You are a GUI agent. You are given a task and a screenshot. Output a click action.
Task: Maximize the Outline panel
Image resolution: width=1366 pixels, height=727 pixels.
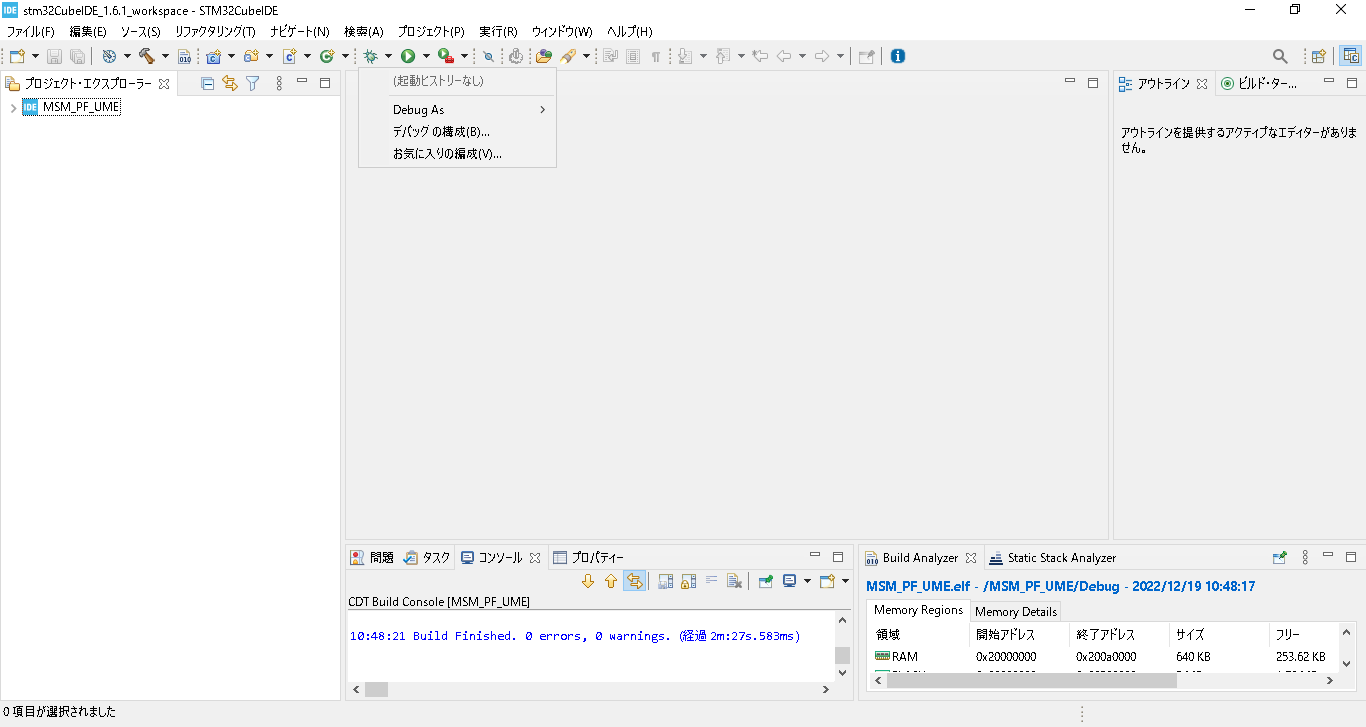click(x=1351, y=82)
